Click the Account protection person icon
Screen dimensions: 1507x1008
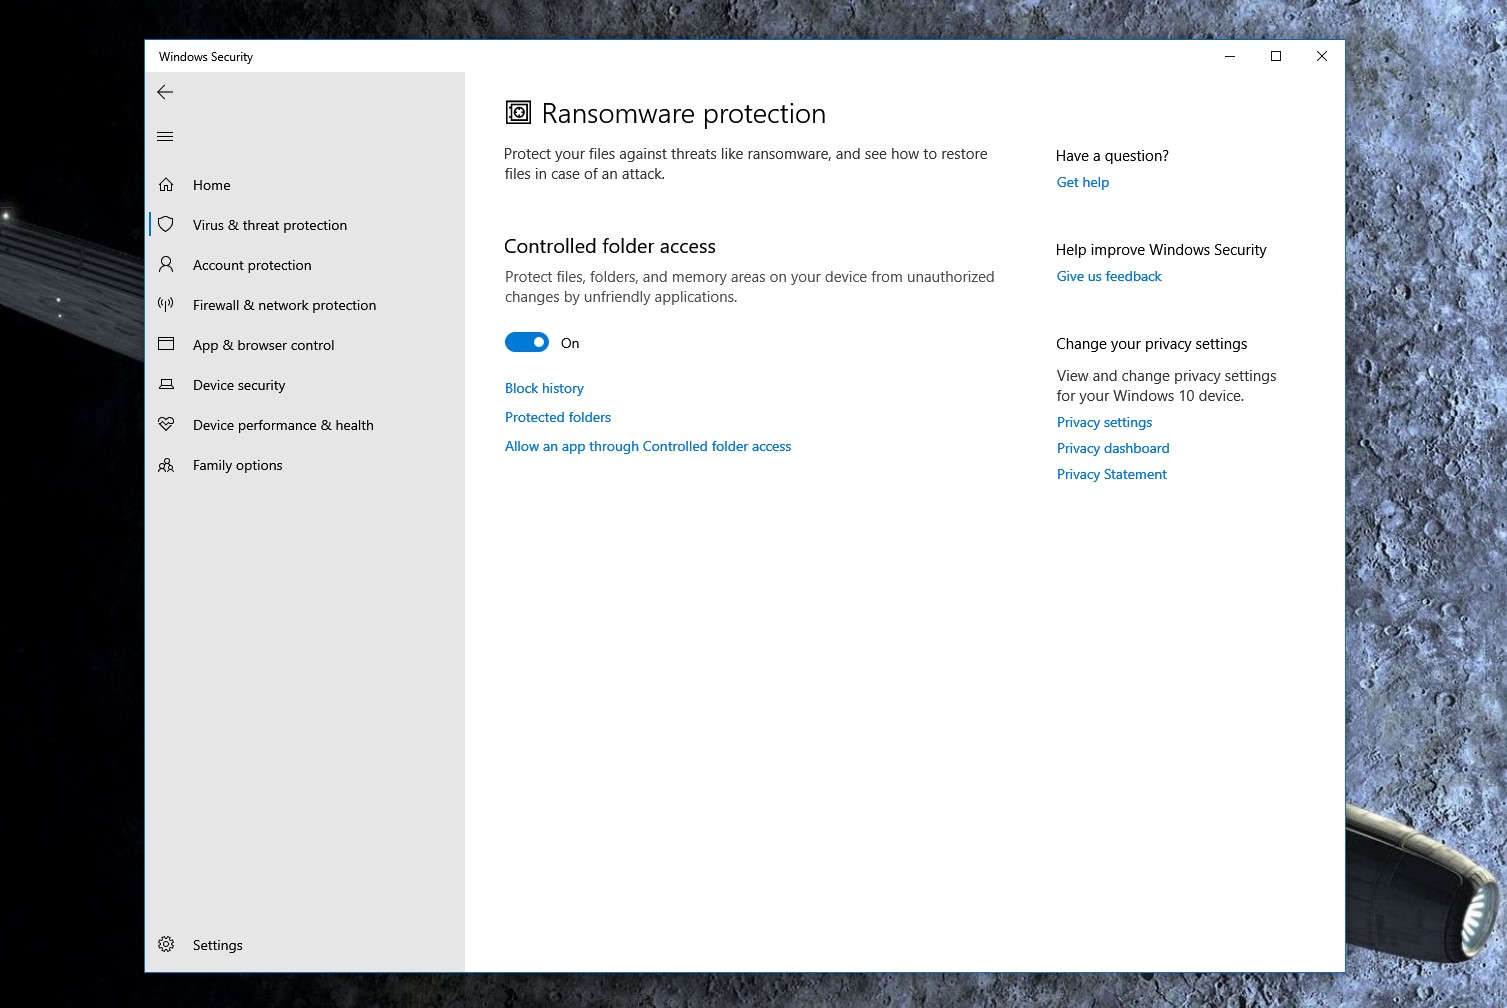(166, 265)
